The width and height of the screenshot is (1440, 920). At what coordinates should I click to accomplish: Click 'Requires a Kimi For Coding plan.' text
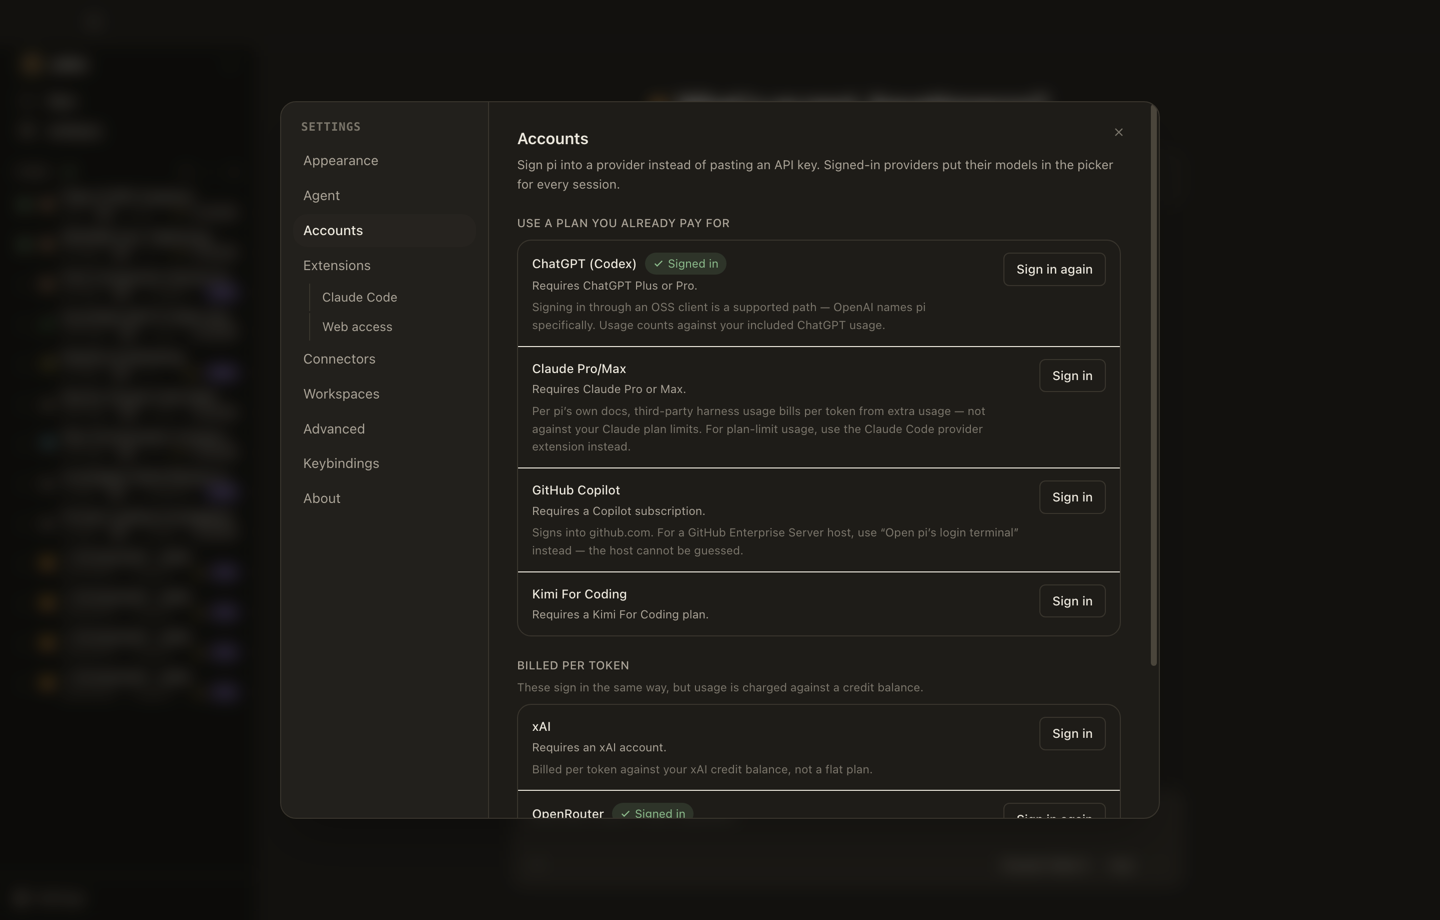coord(620,615)
